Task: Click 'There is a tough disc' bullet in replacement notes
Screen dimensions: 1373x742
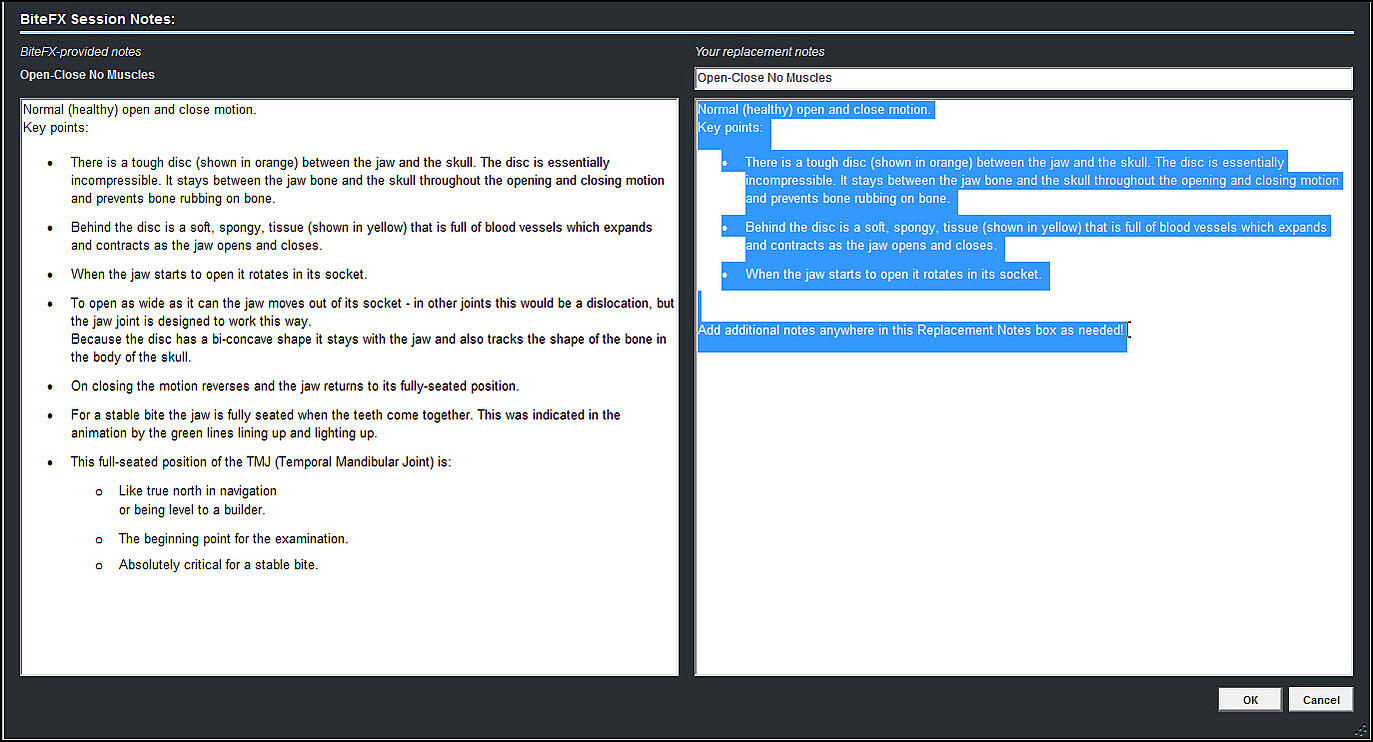Action: tap(1041, 180)
